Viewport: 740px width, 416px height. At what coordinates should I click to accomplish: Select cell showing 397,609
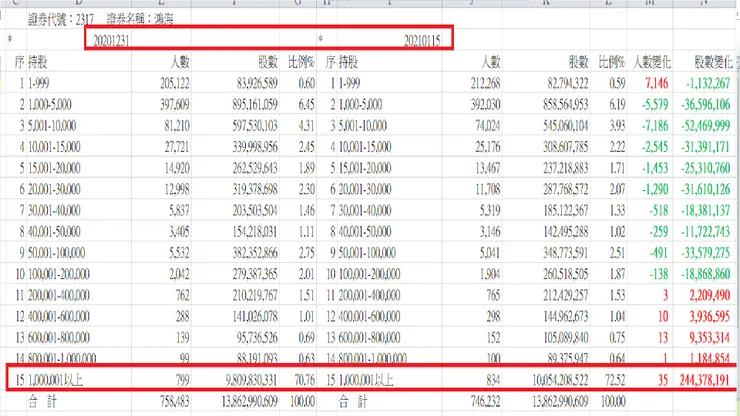point(175,104)
